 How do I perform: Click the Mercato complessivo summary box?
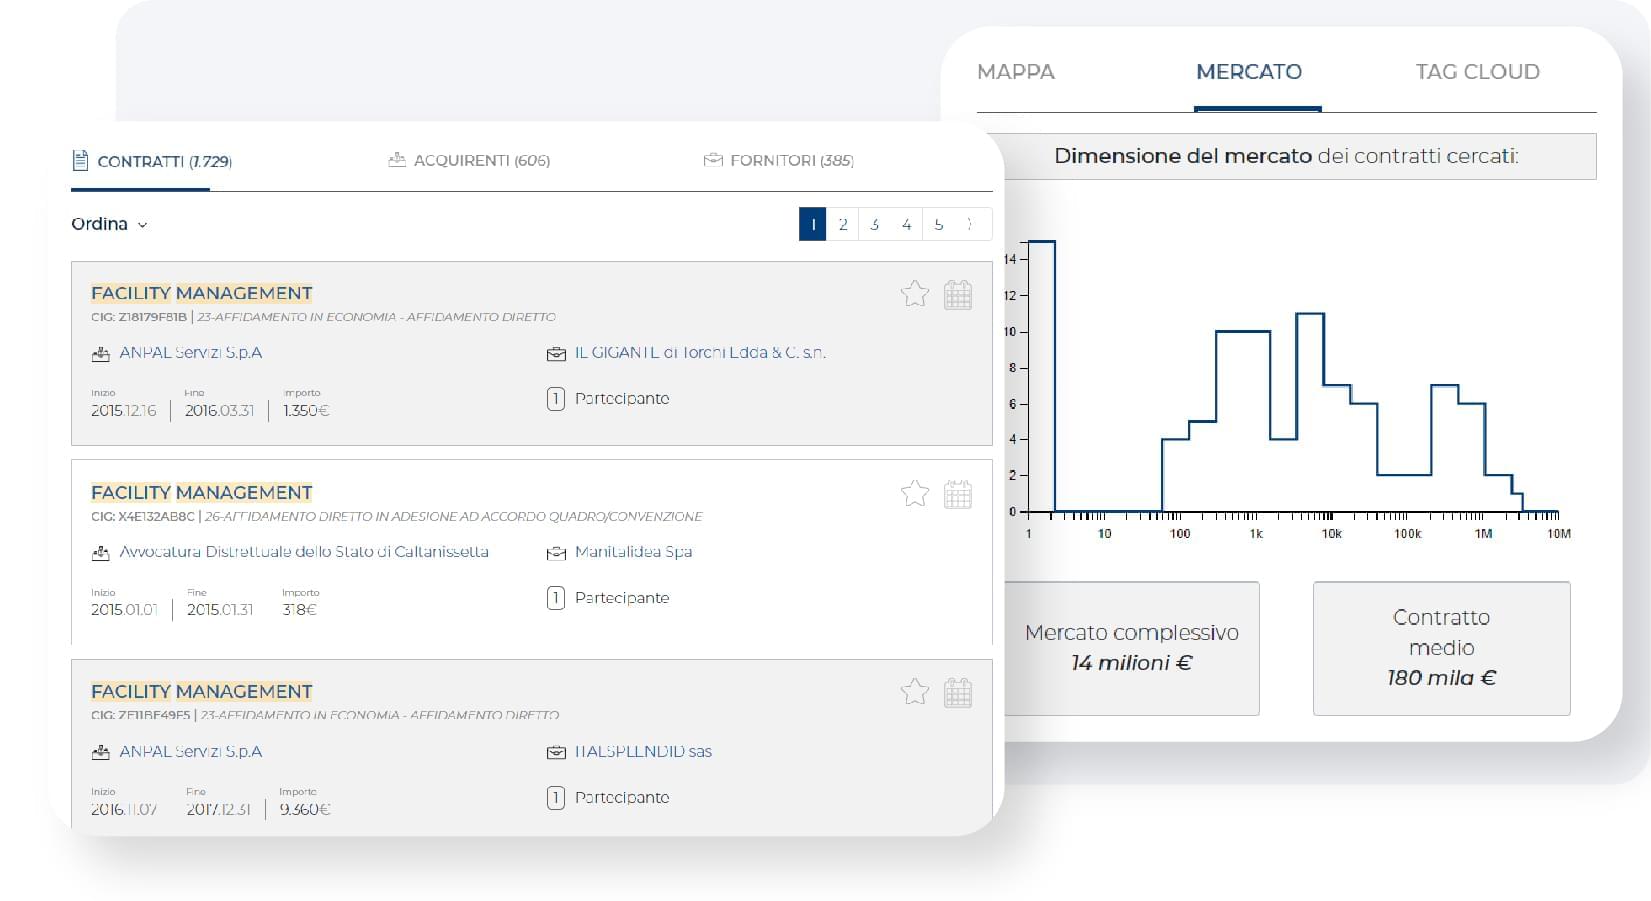click(x=1131, y=648)
